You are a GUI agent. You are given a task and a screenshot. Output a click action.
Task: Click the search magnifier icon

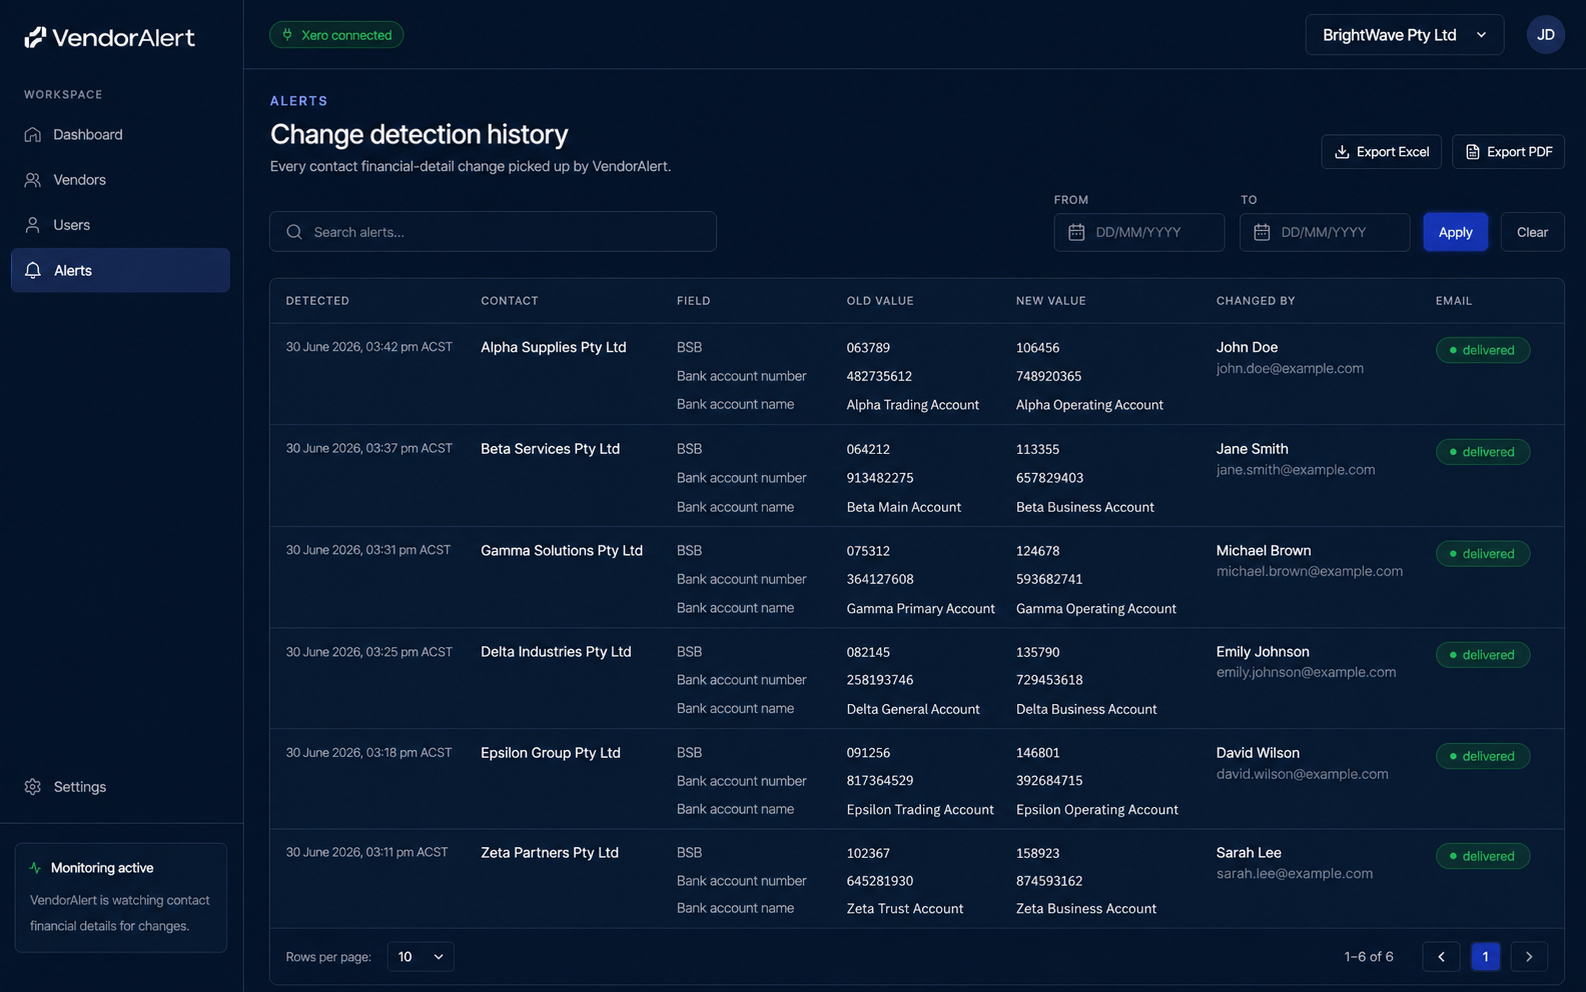click(x=294, y=232)
